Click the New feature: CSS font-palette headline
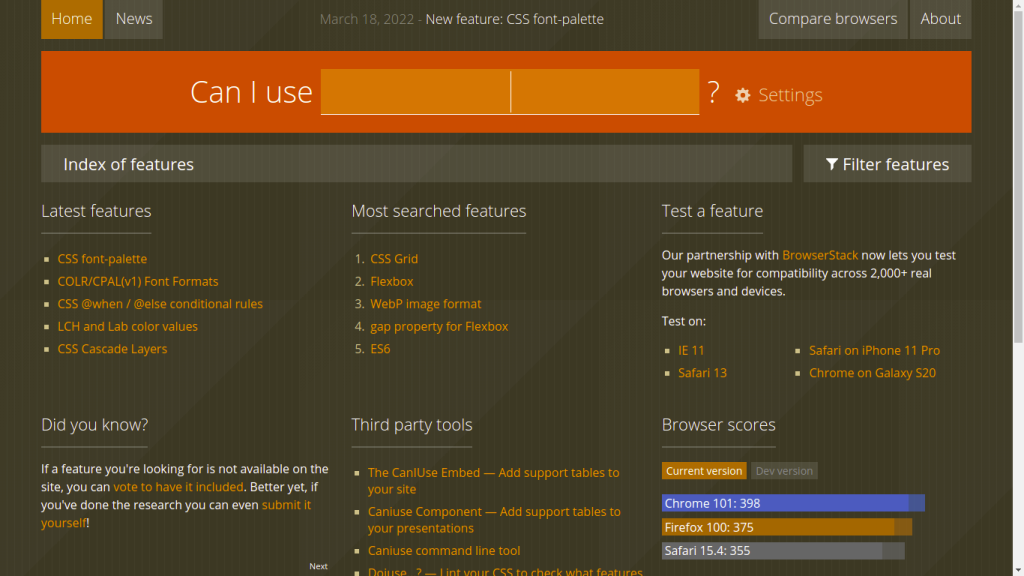The height and width of the screenshot is (576, 1024). pos(514,19)
